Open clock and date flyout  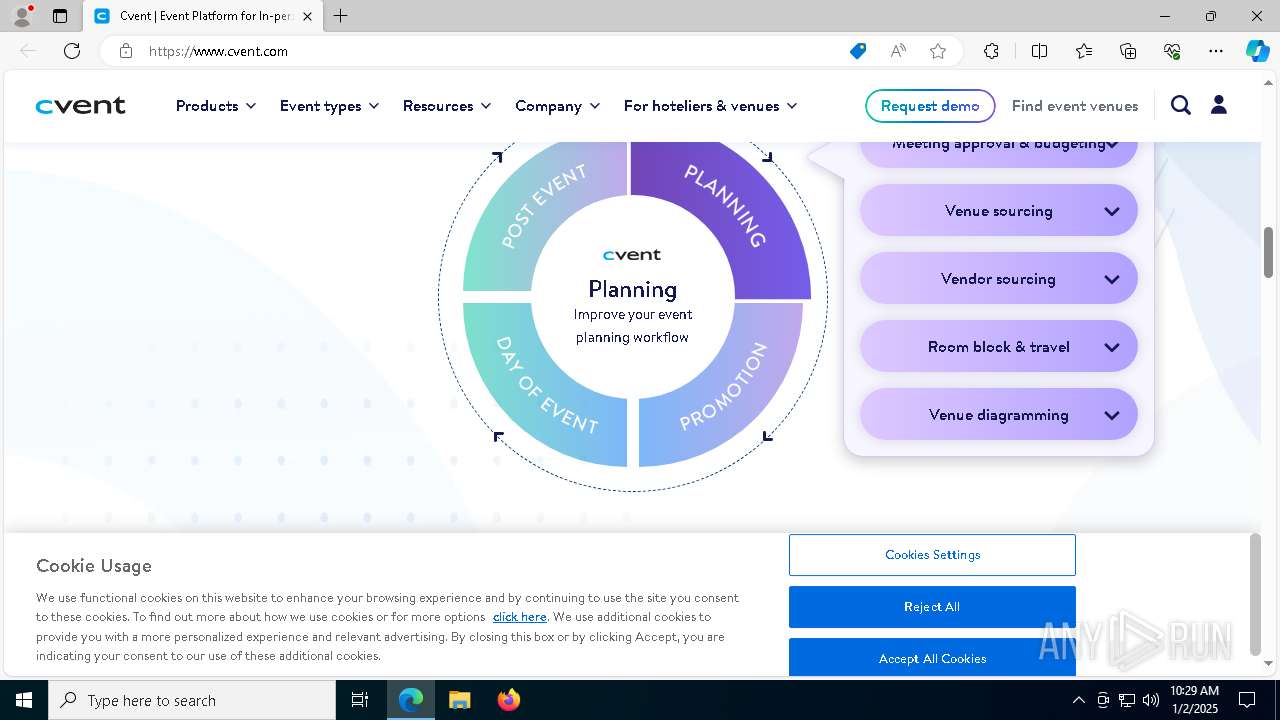coord(1194,700)
